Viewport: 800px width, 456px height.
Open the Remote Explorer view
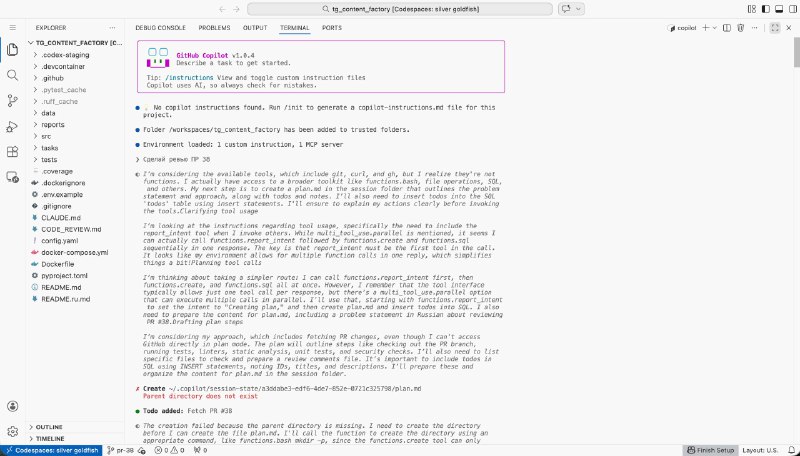coord(13,178)
